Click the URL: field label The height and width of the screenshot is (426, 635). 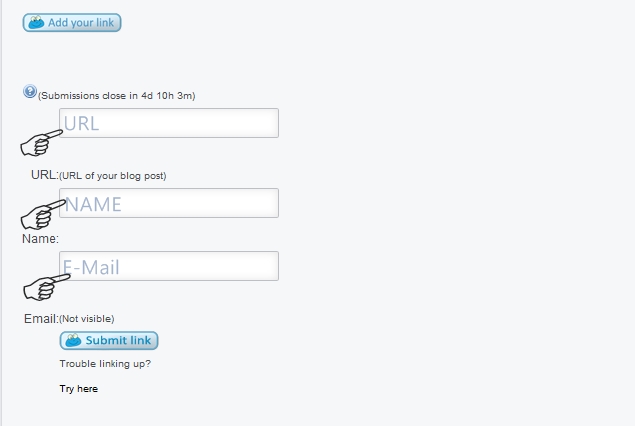[x=45, y=175]
